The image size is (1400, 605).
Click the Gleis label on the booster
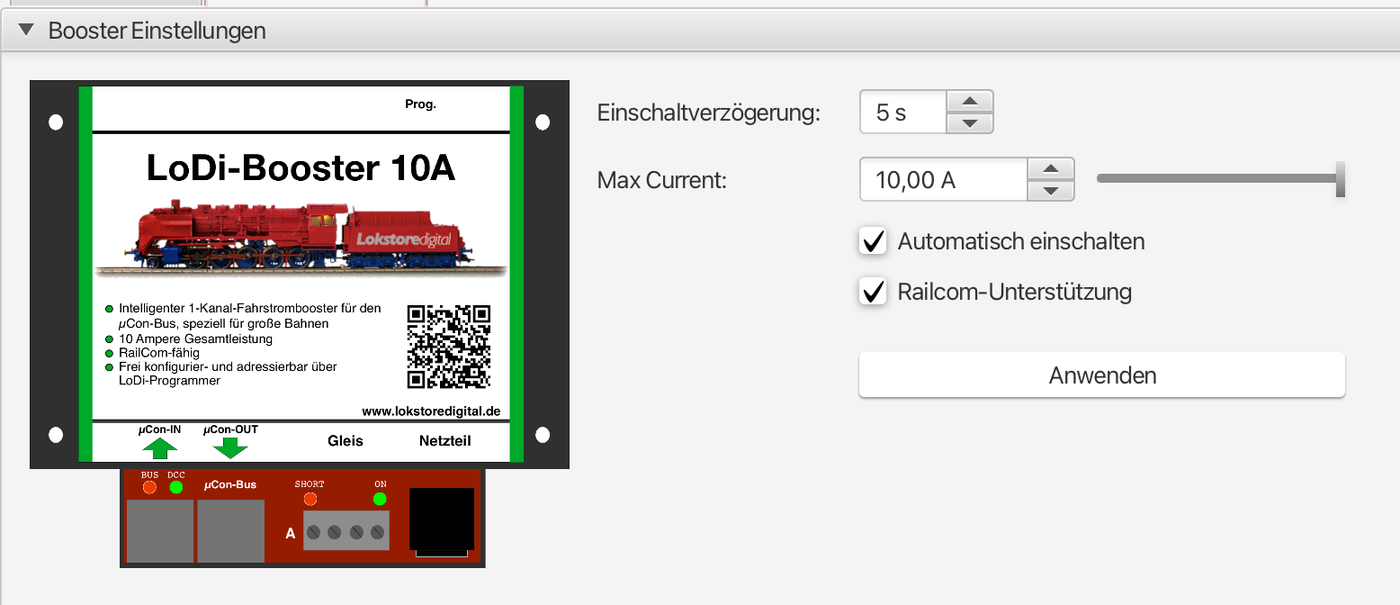[346, 441]
